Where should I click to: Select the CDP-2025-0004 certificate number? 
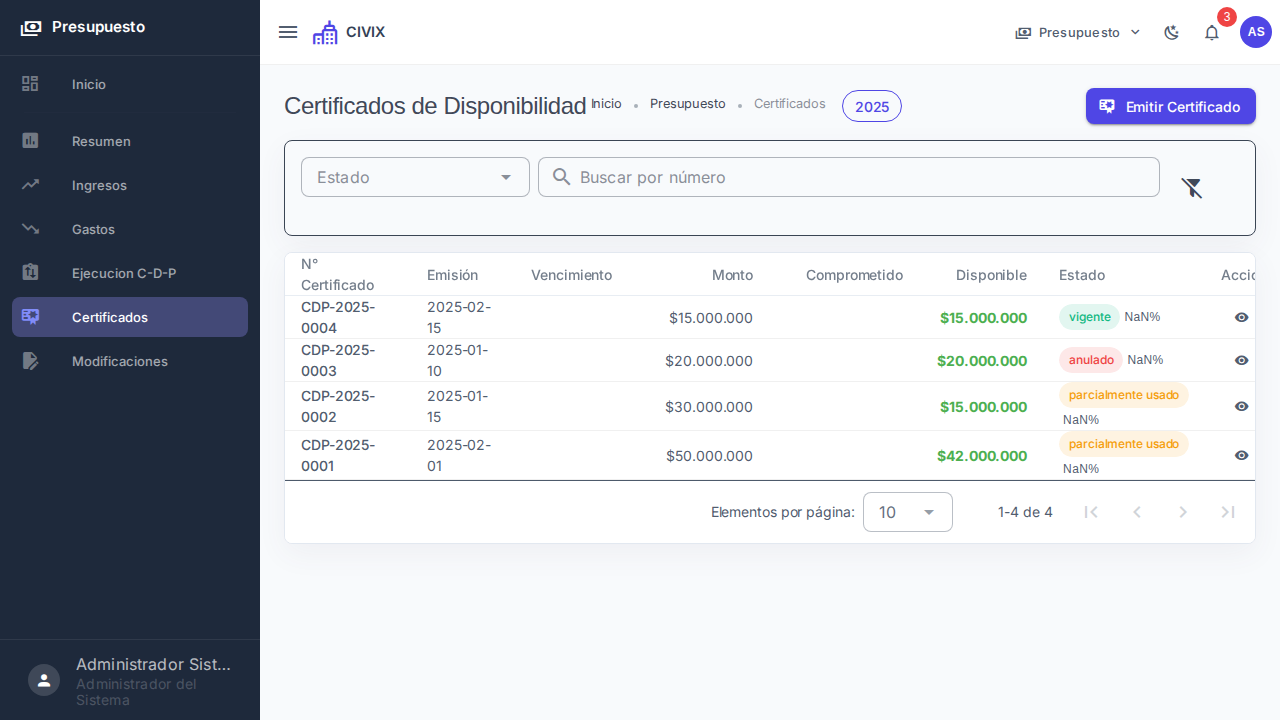coord(338,317)
